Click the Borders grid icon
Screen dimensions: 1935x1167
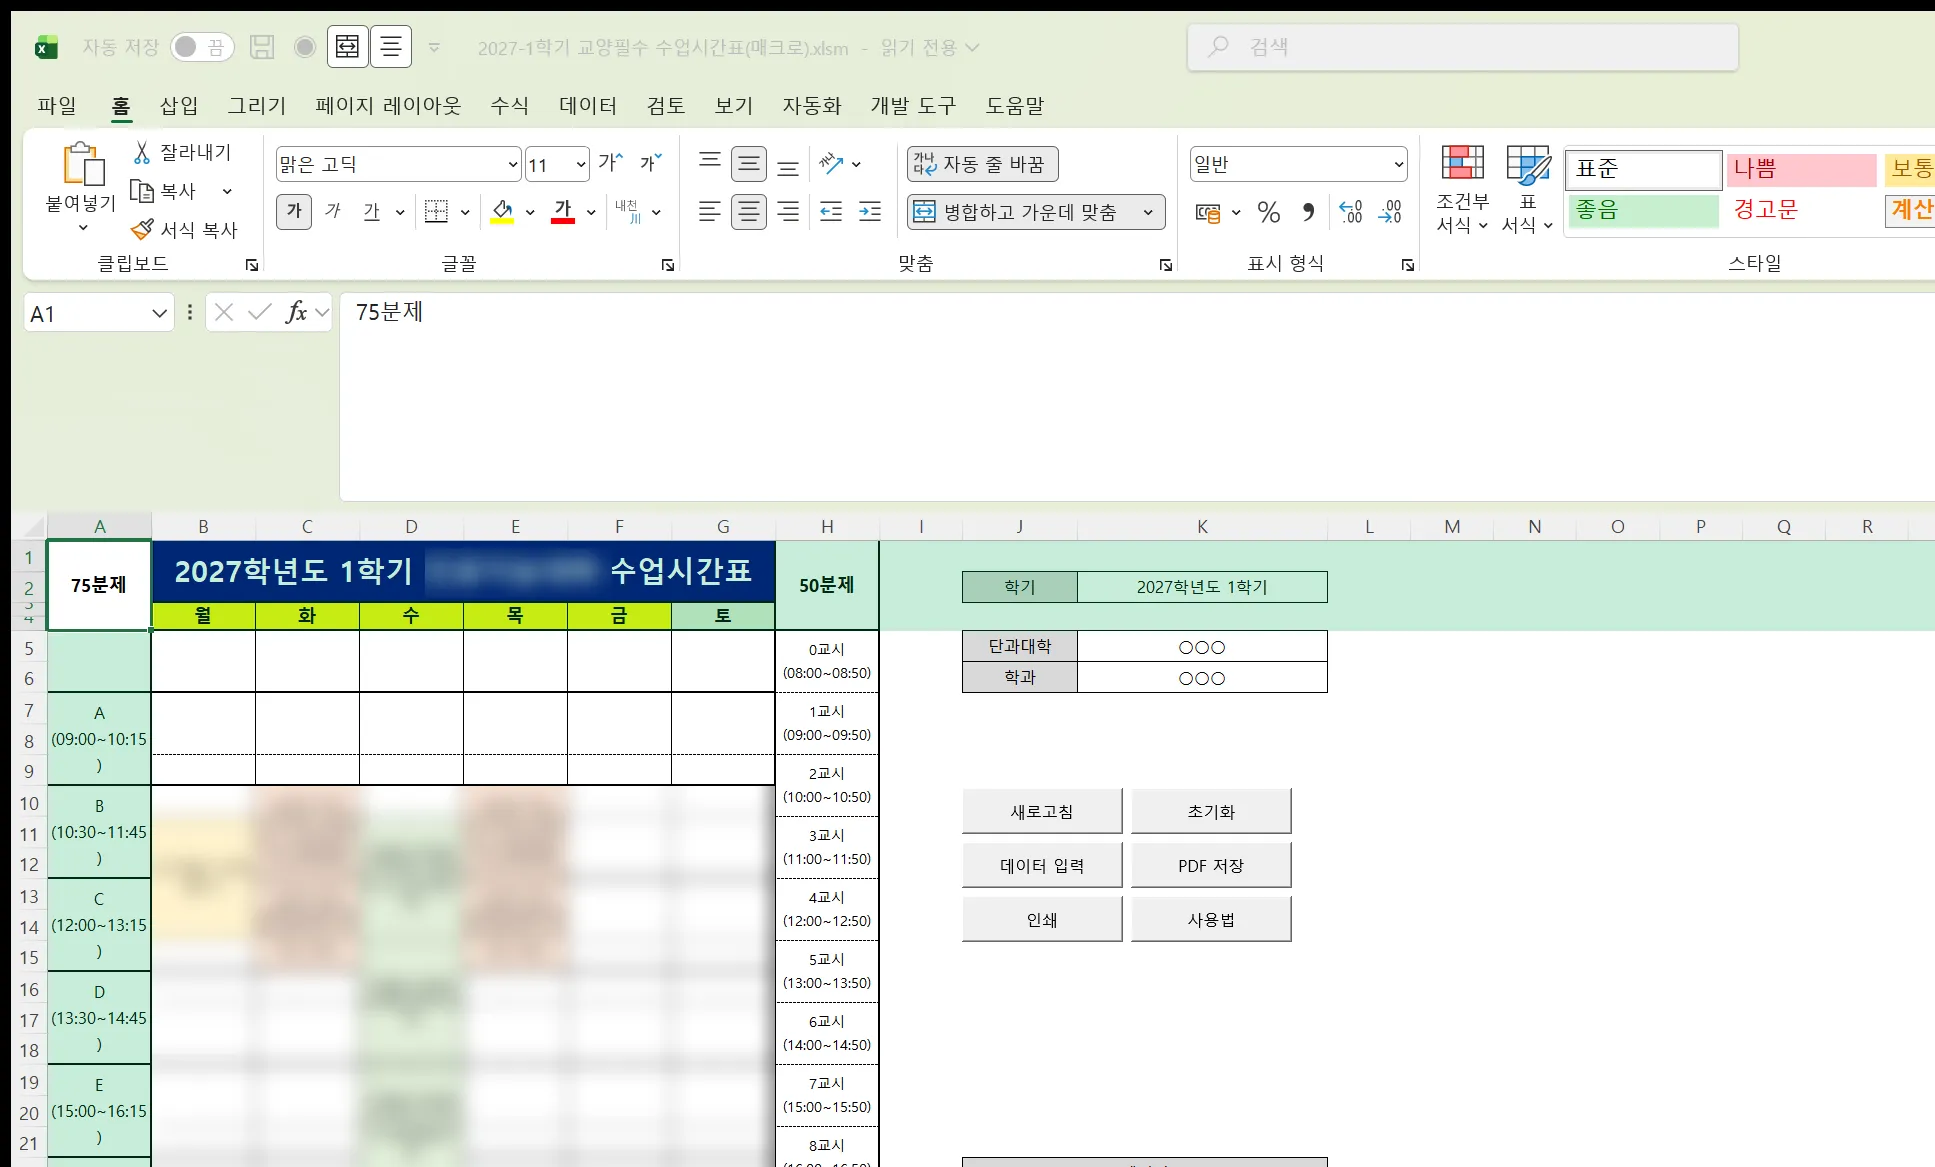(436, 211)
